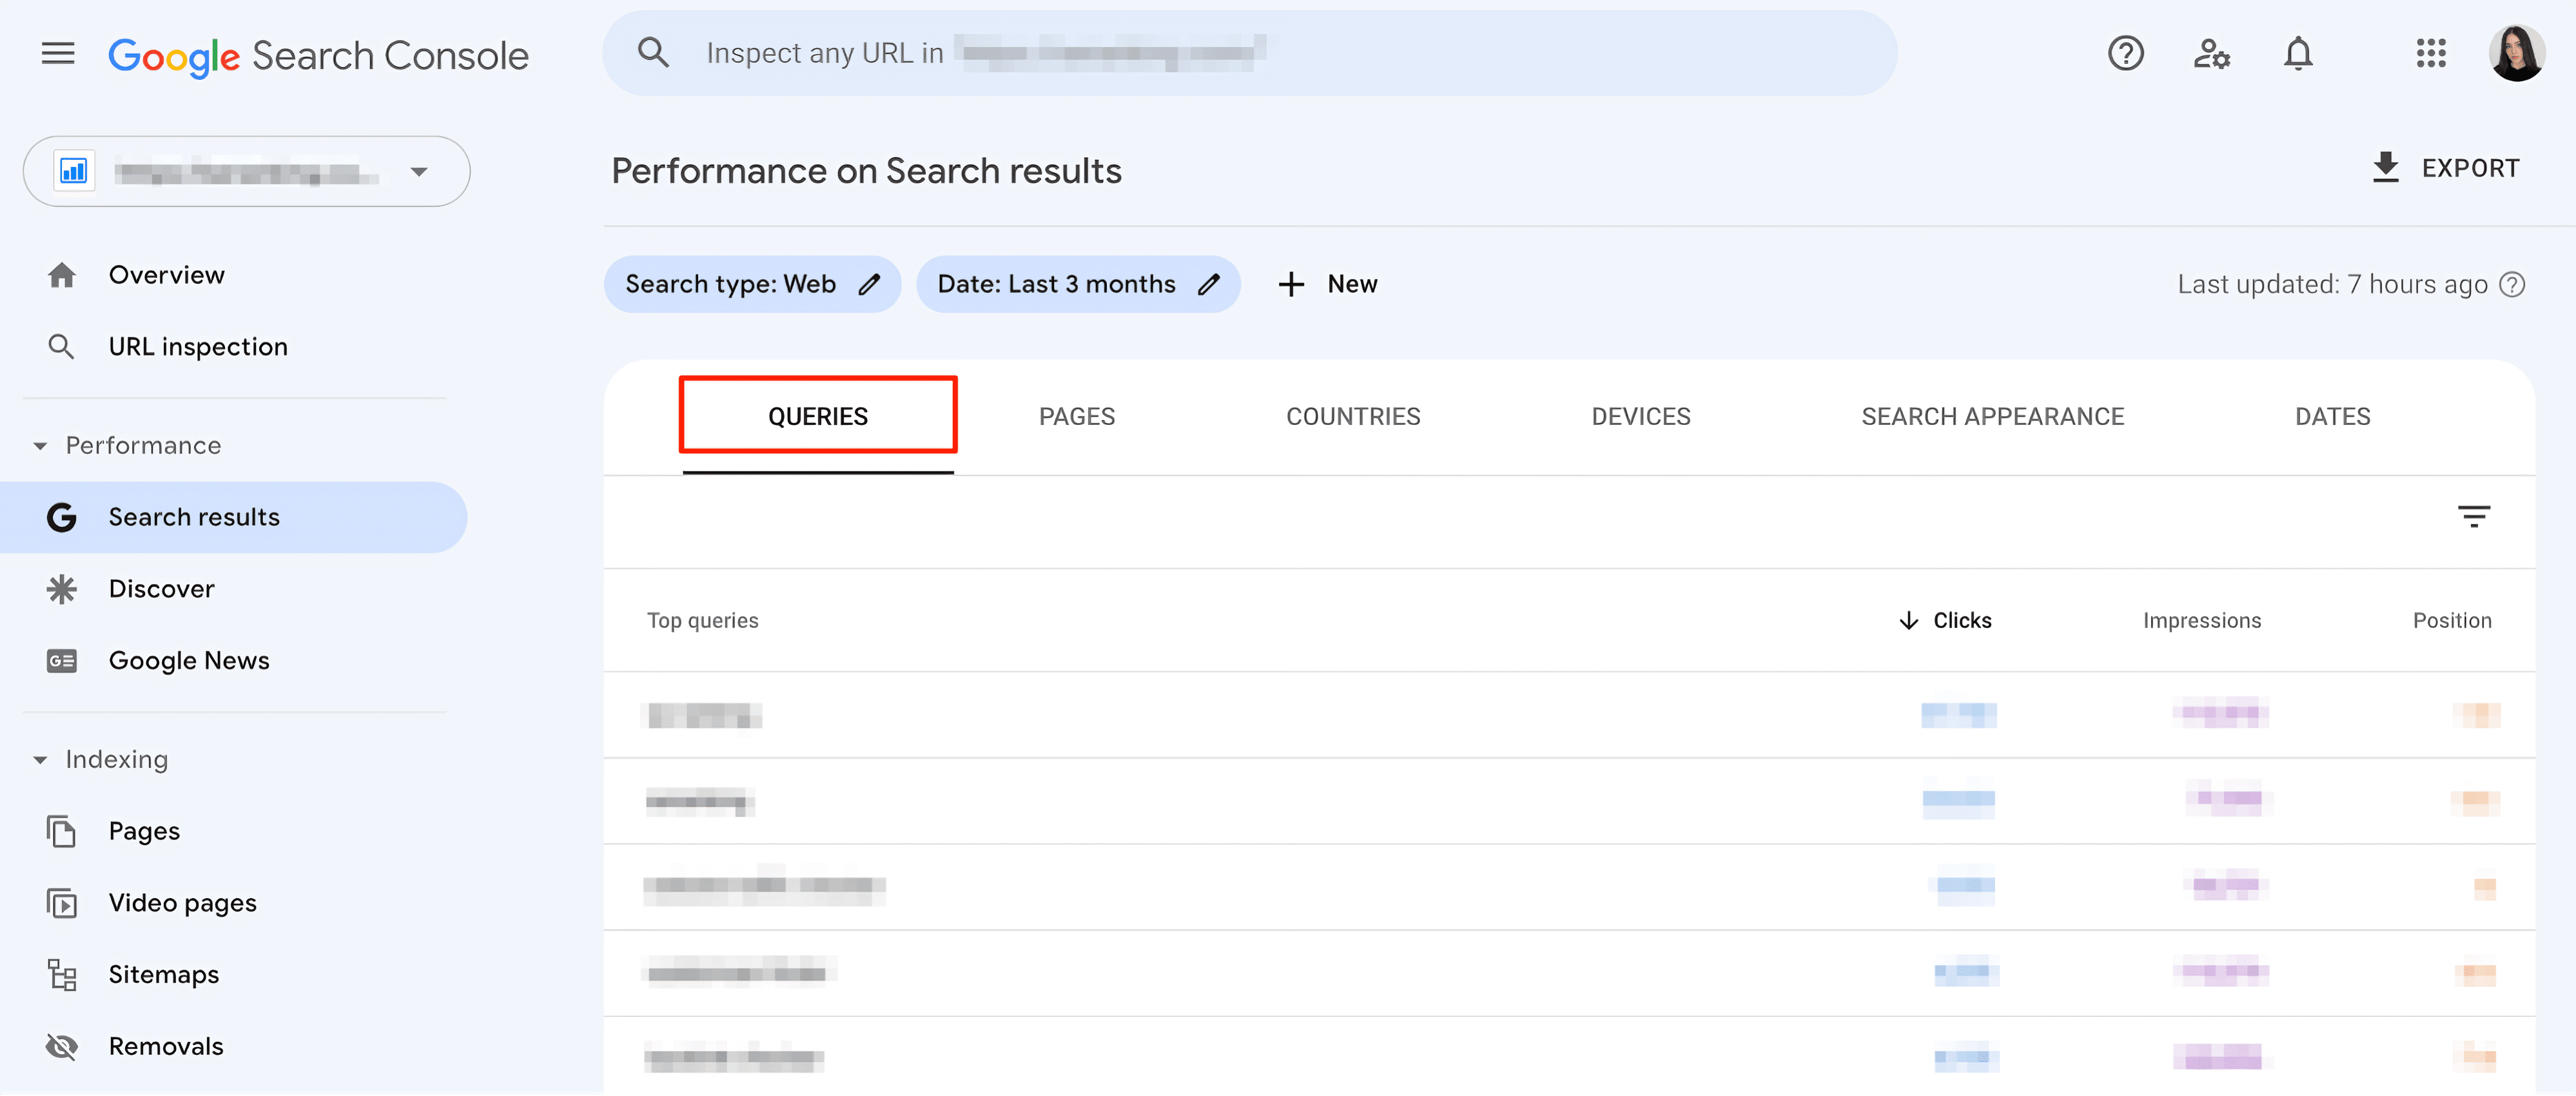The width and height of the screenshot is (2576, 1096).
Task: Sort by Impressions column header
Action: [x=2201, y=621]
